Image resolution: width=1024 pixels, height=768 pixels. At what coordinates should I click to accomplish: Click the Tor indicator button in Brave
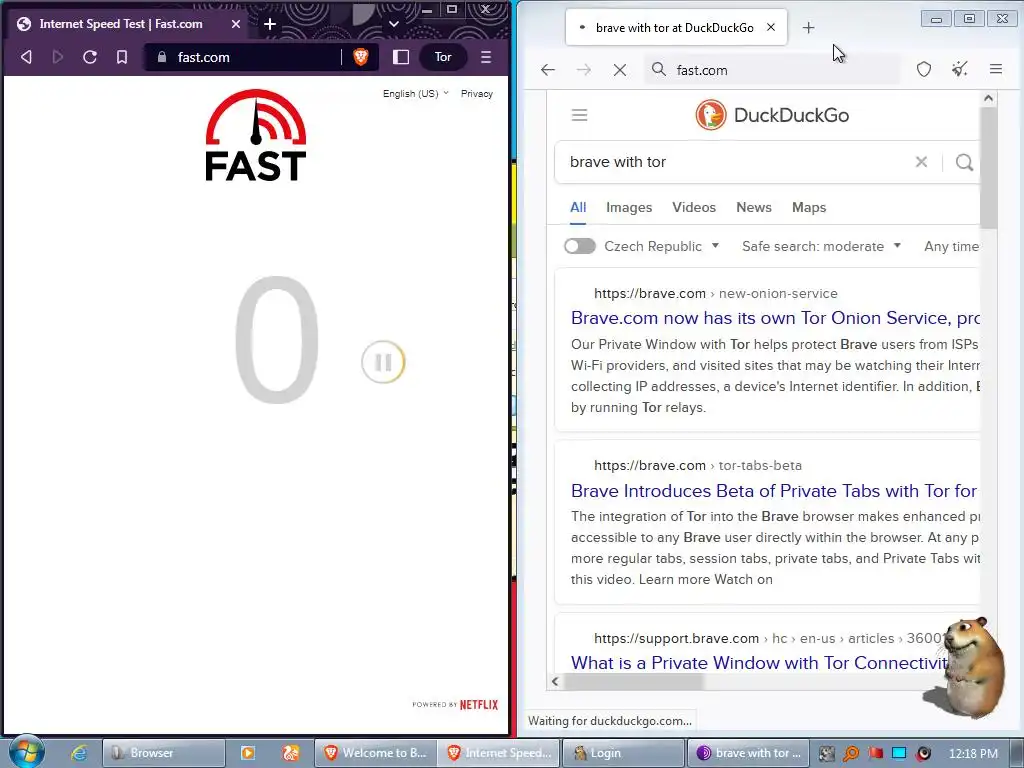point(443,57)
